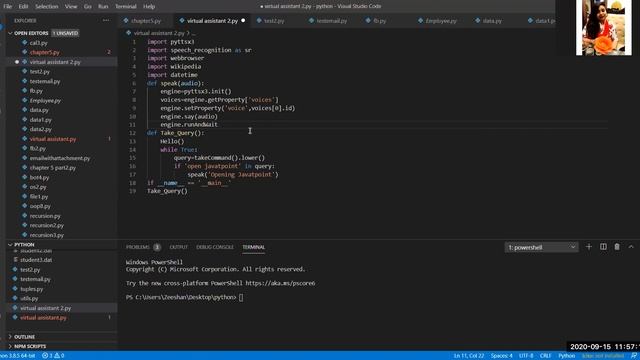Open the Run menu

coord(103,7)
